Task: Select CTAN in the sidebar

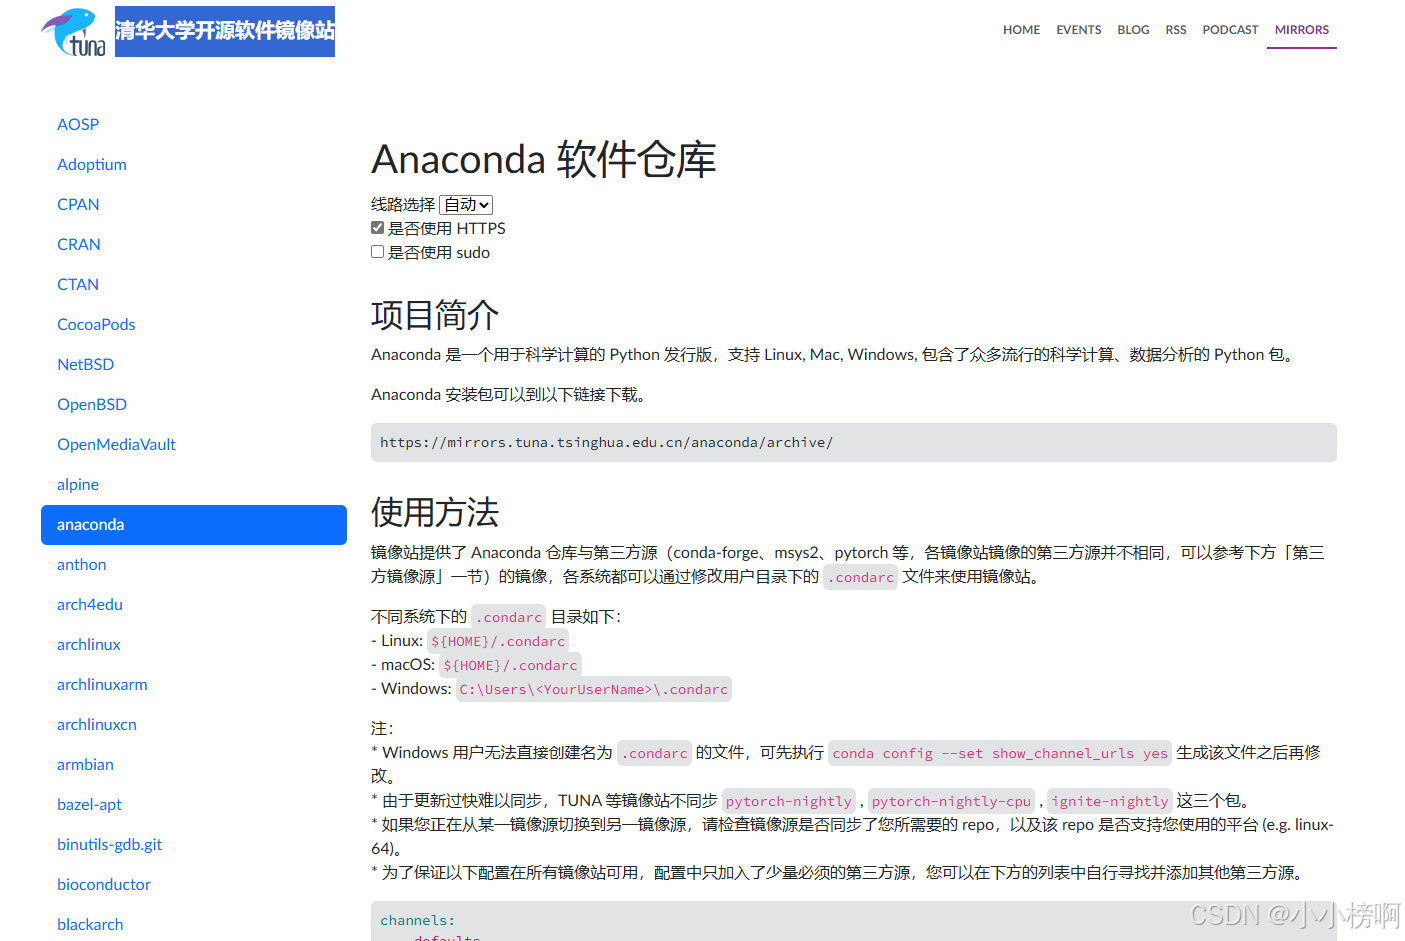Action: [78, 284]
